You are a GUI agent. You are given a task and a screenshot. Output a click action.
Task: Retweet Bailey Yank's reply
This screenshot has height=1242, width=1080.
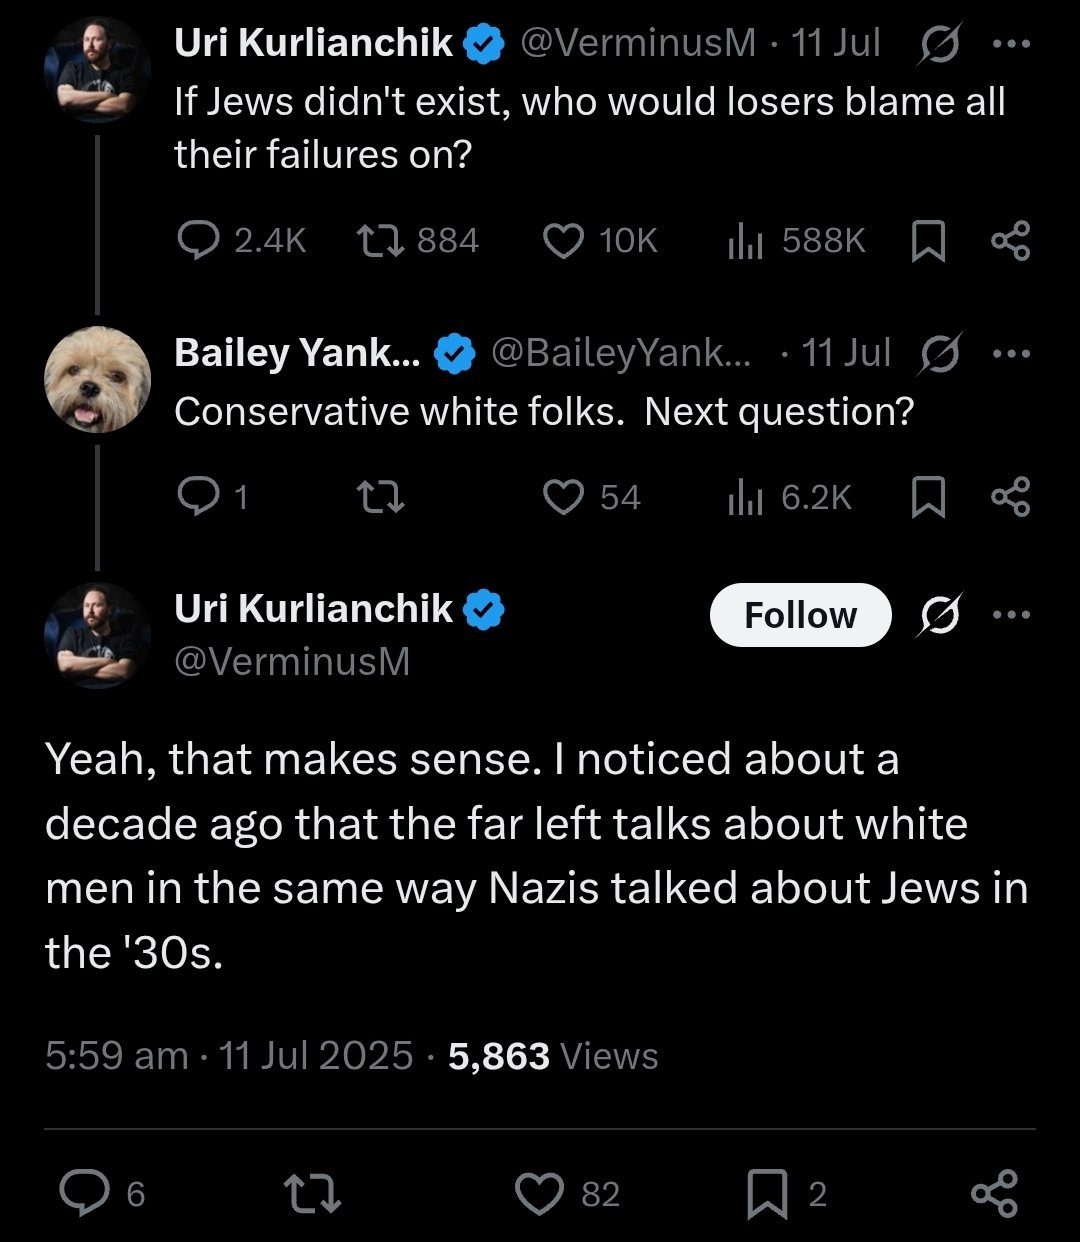383,497
